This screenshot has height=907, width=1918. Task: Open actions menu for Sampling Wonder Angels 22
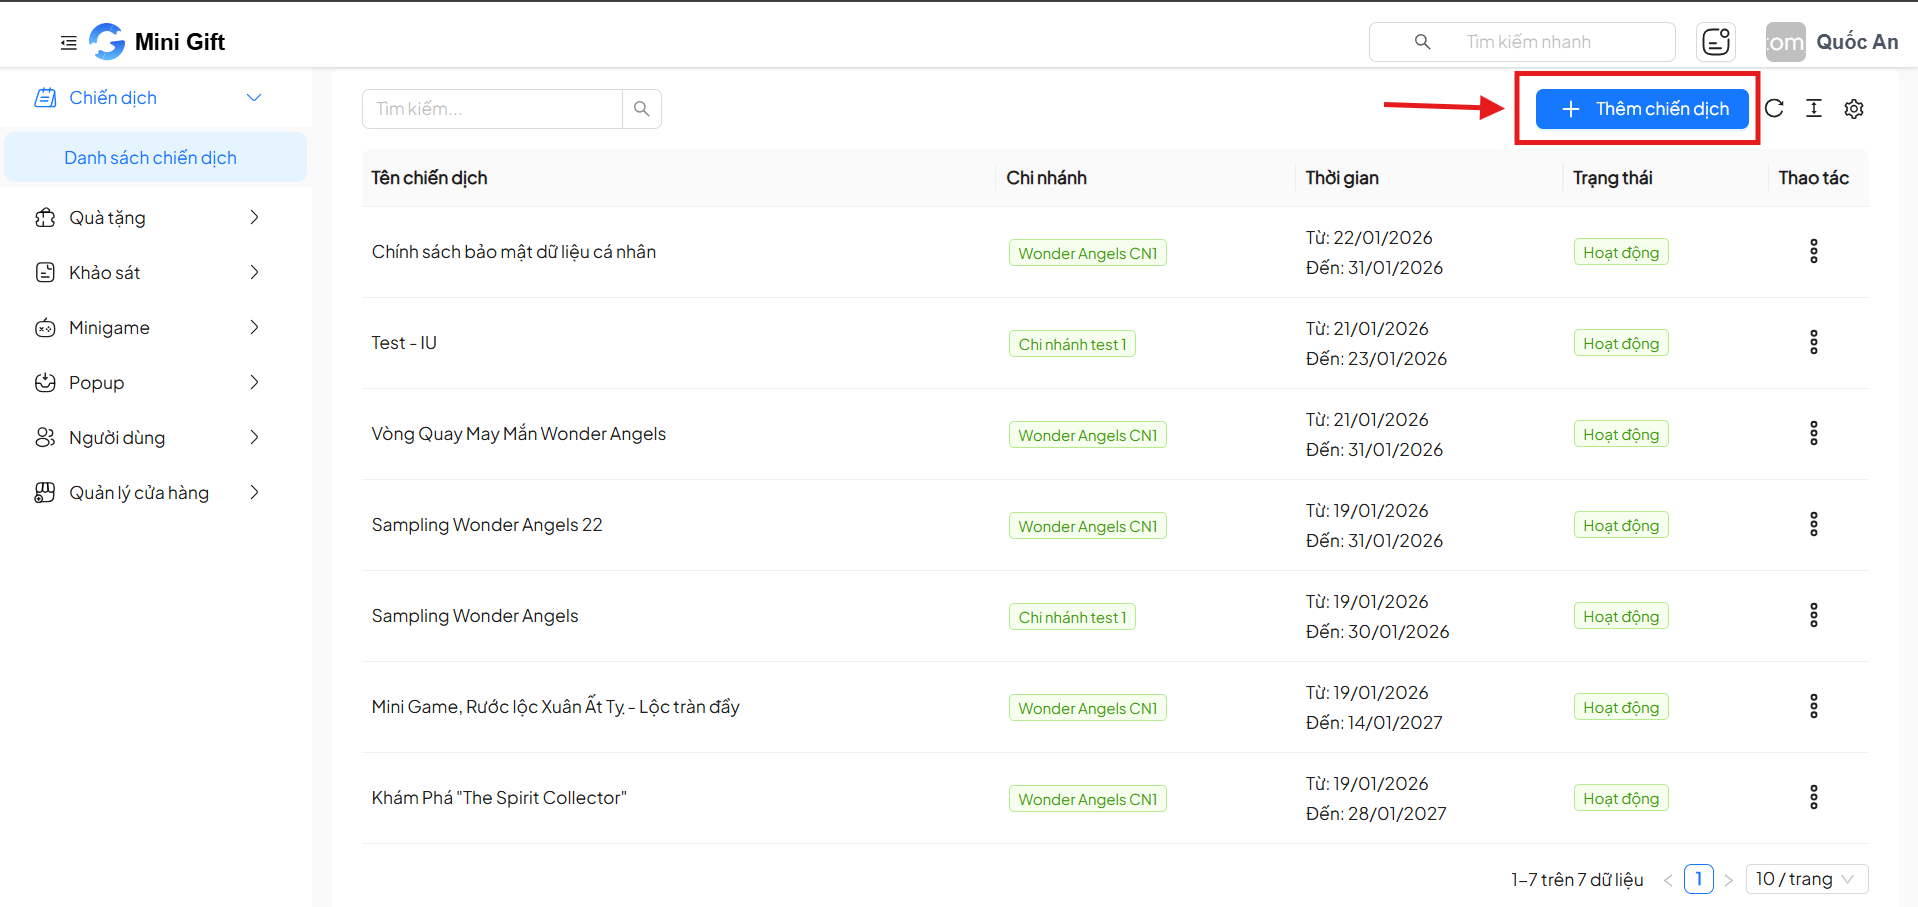click(1813, 524)
